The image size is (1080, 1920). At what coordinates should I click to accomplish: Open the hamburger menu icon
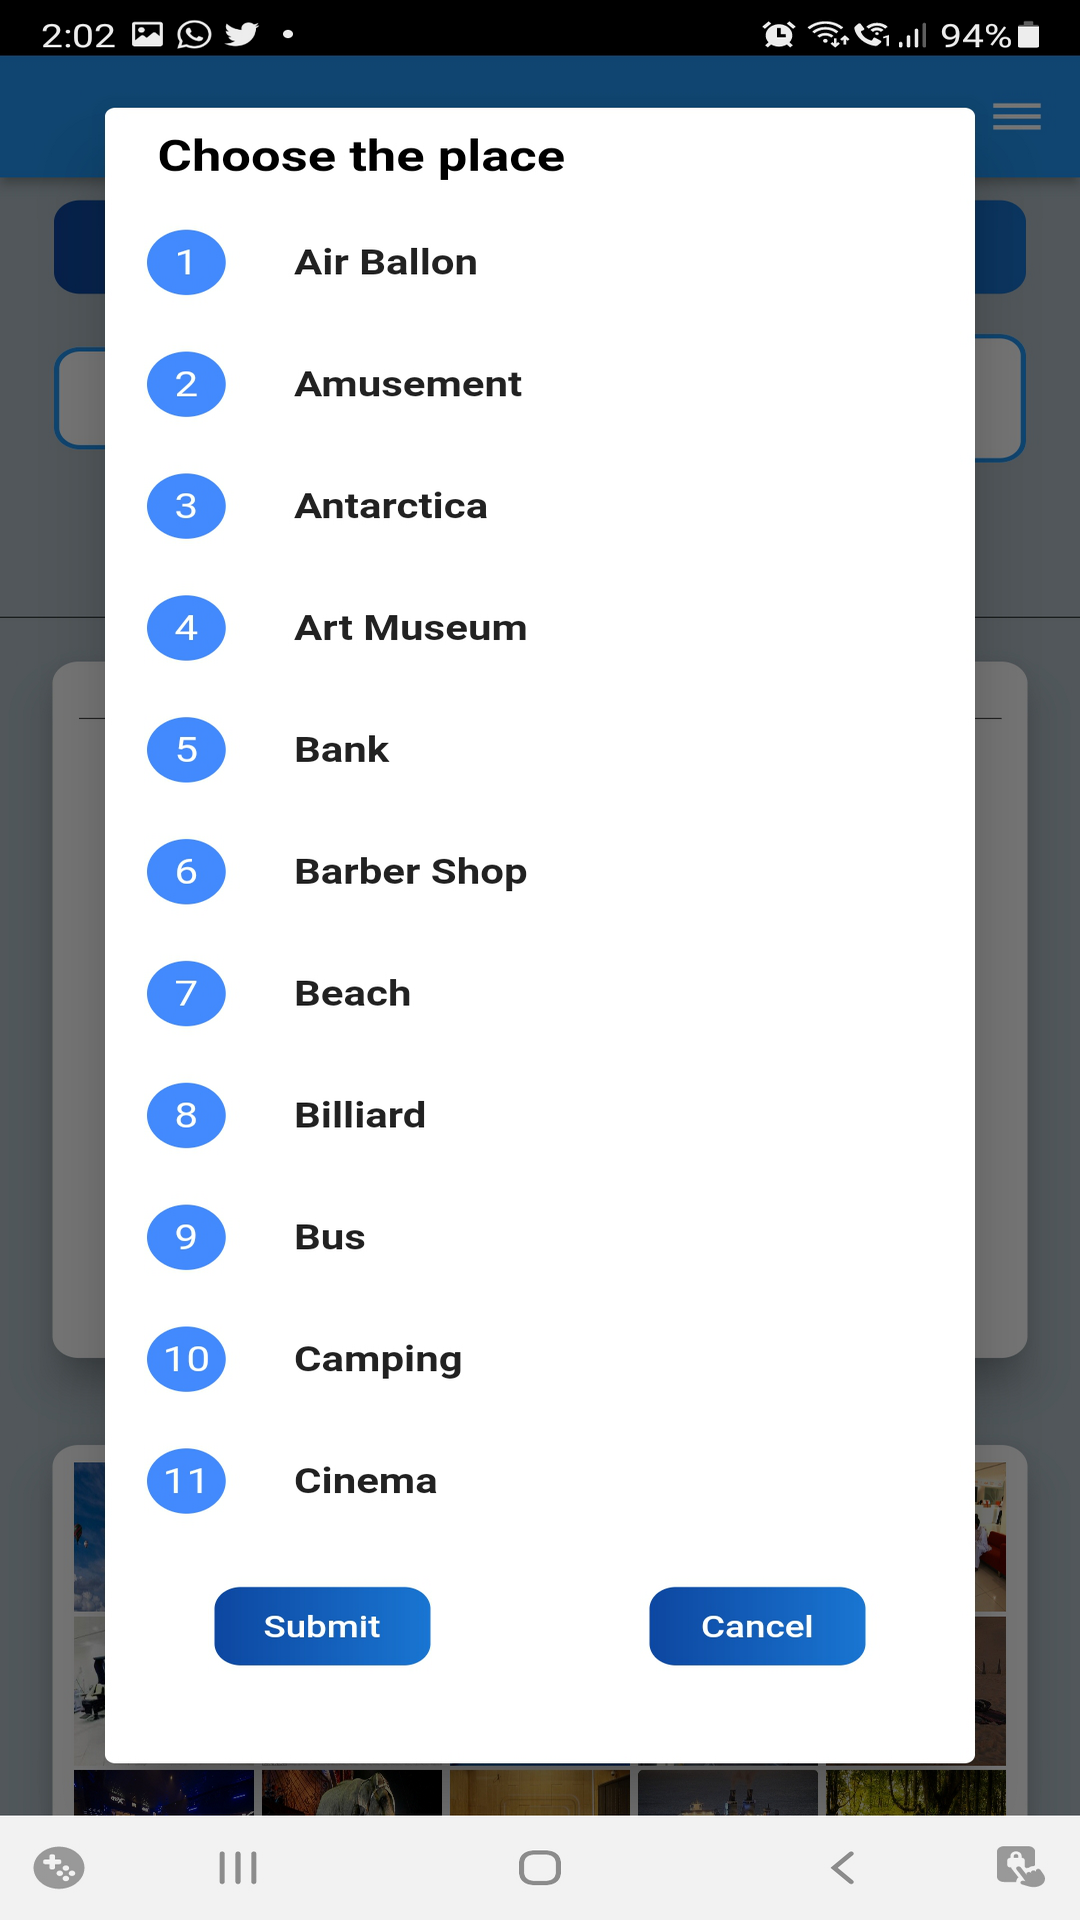coord(1016,117)
